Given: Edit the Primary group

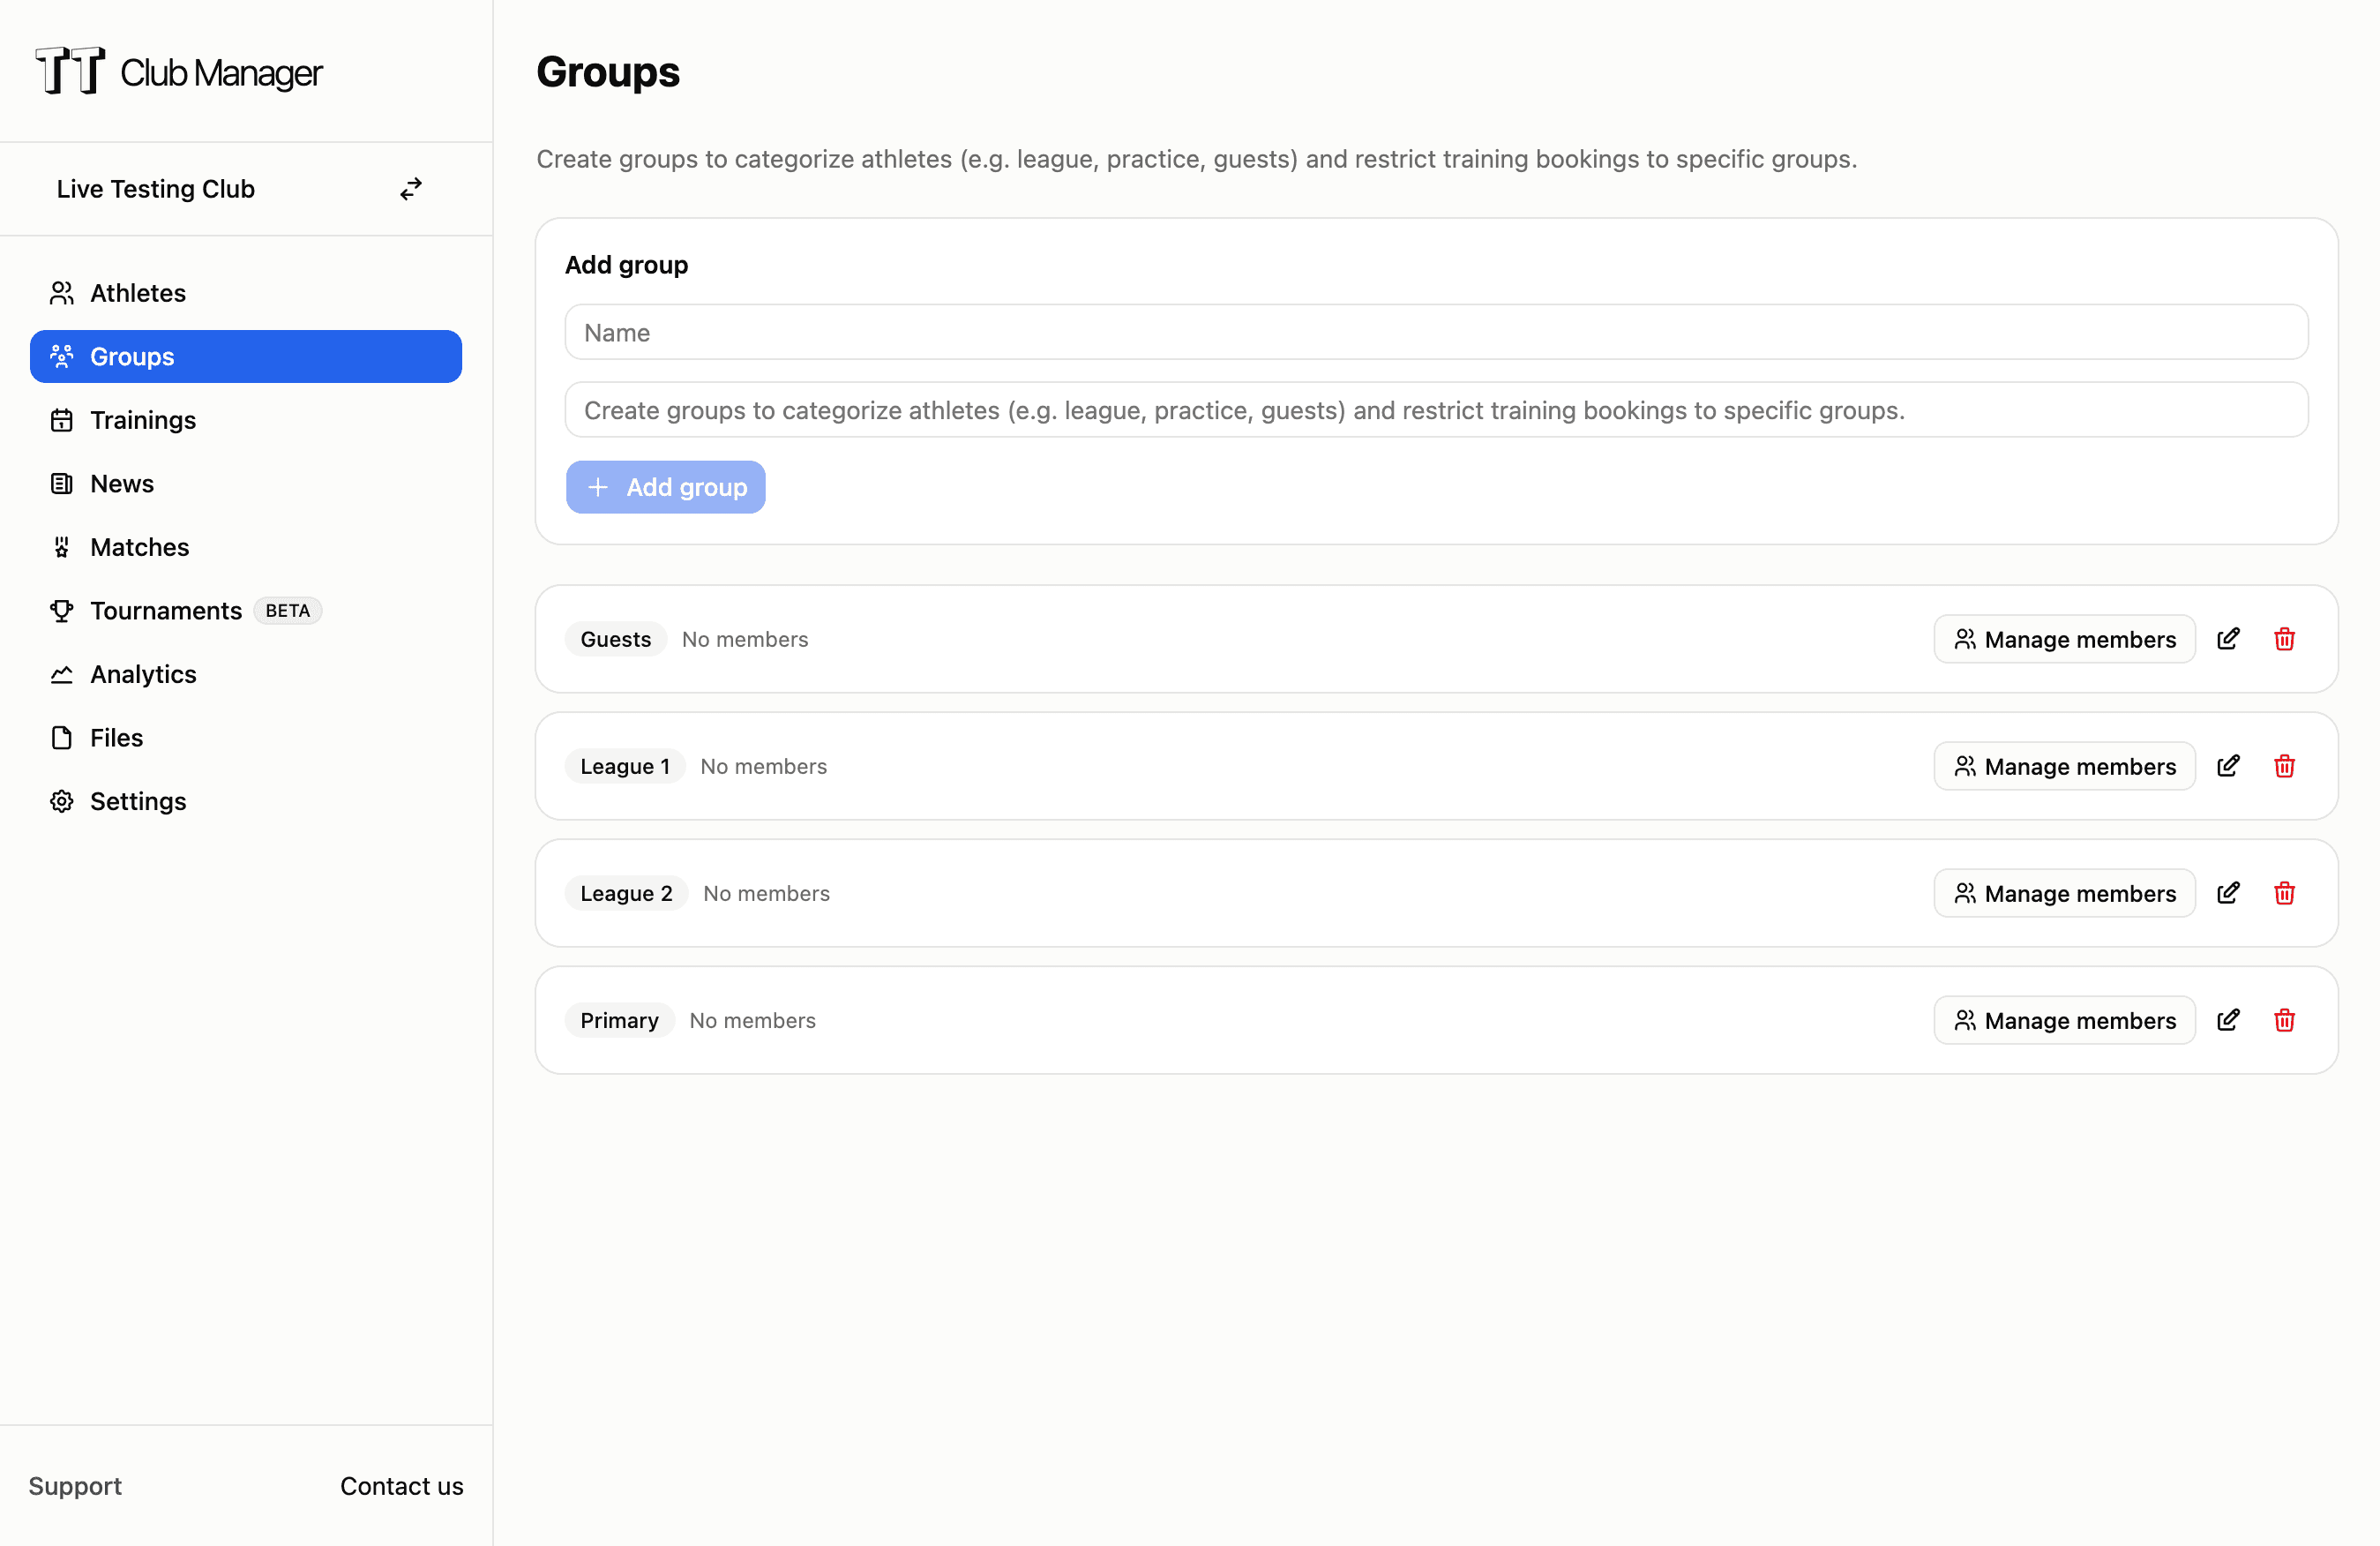Looking at the screenshot, I should pyautogui.click(x=2228, y=1020).
